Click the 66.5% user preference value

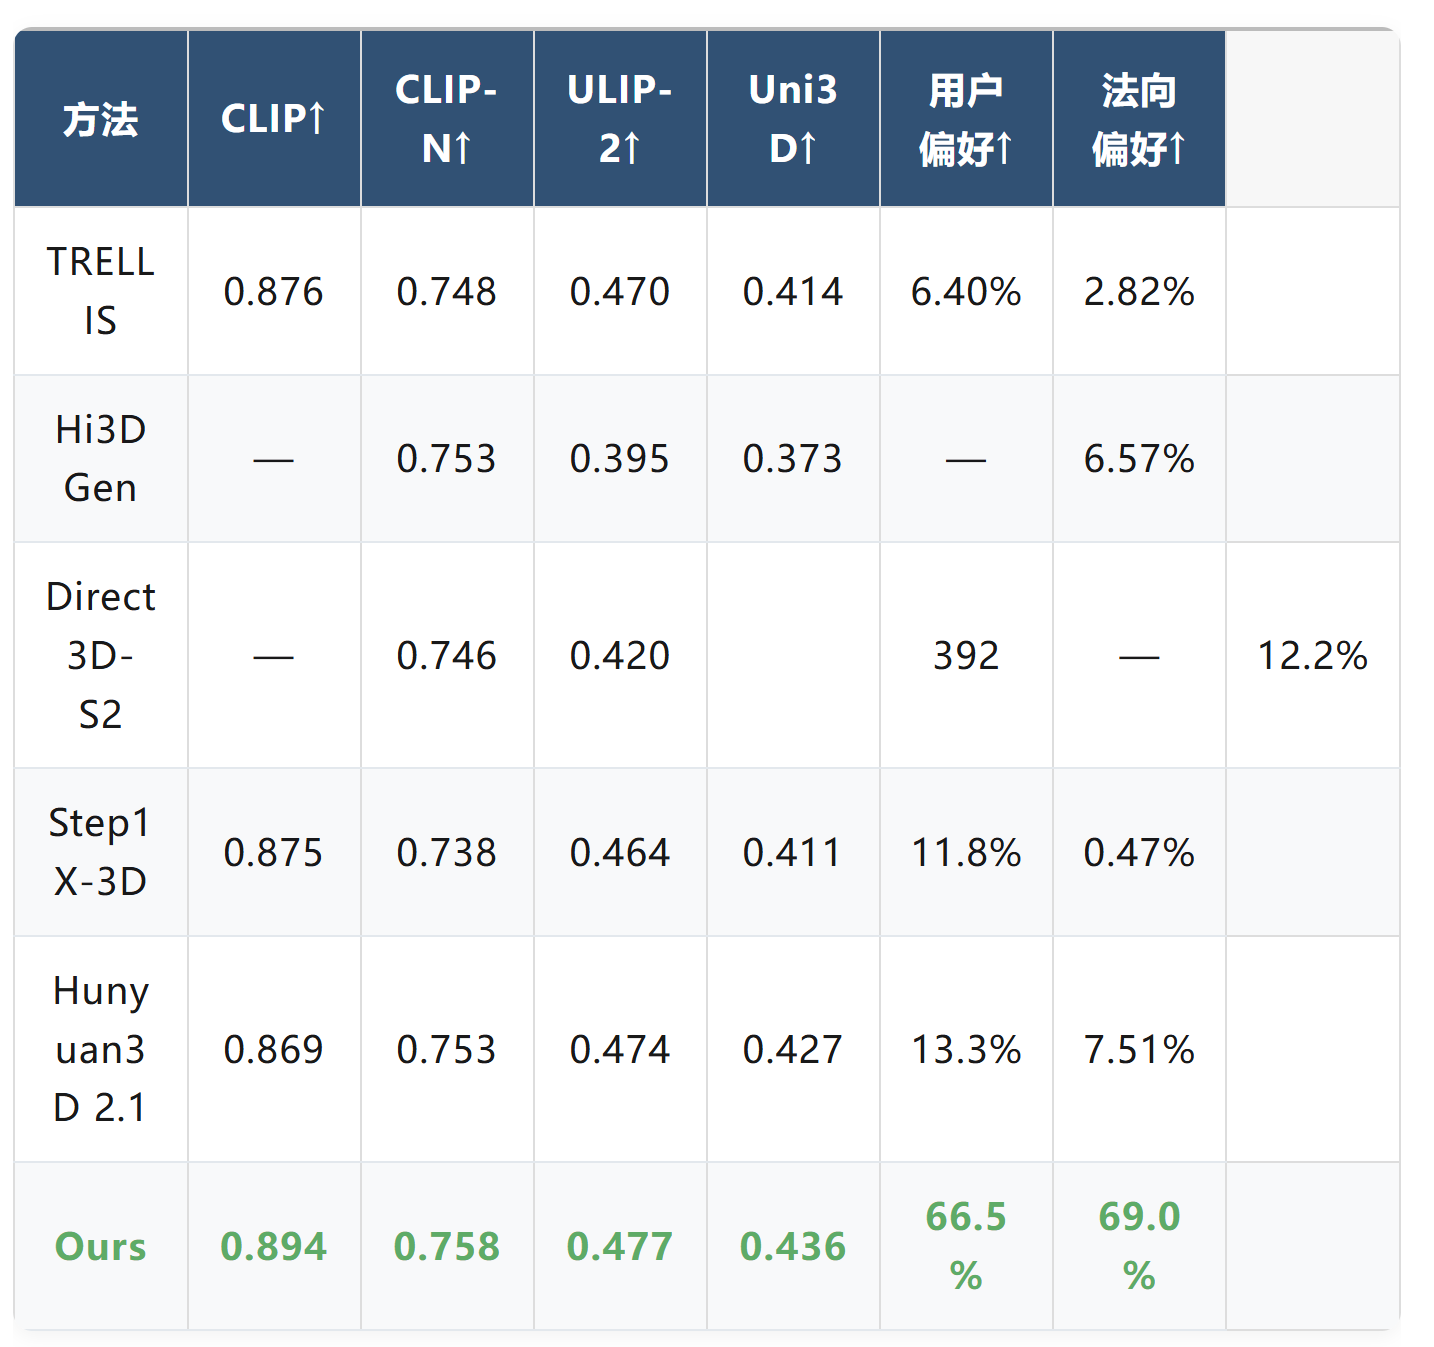click(966, 1246)
